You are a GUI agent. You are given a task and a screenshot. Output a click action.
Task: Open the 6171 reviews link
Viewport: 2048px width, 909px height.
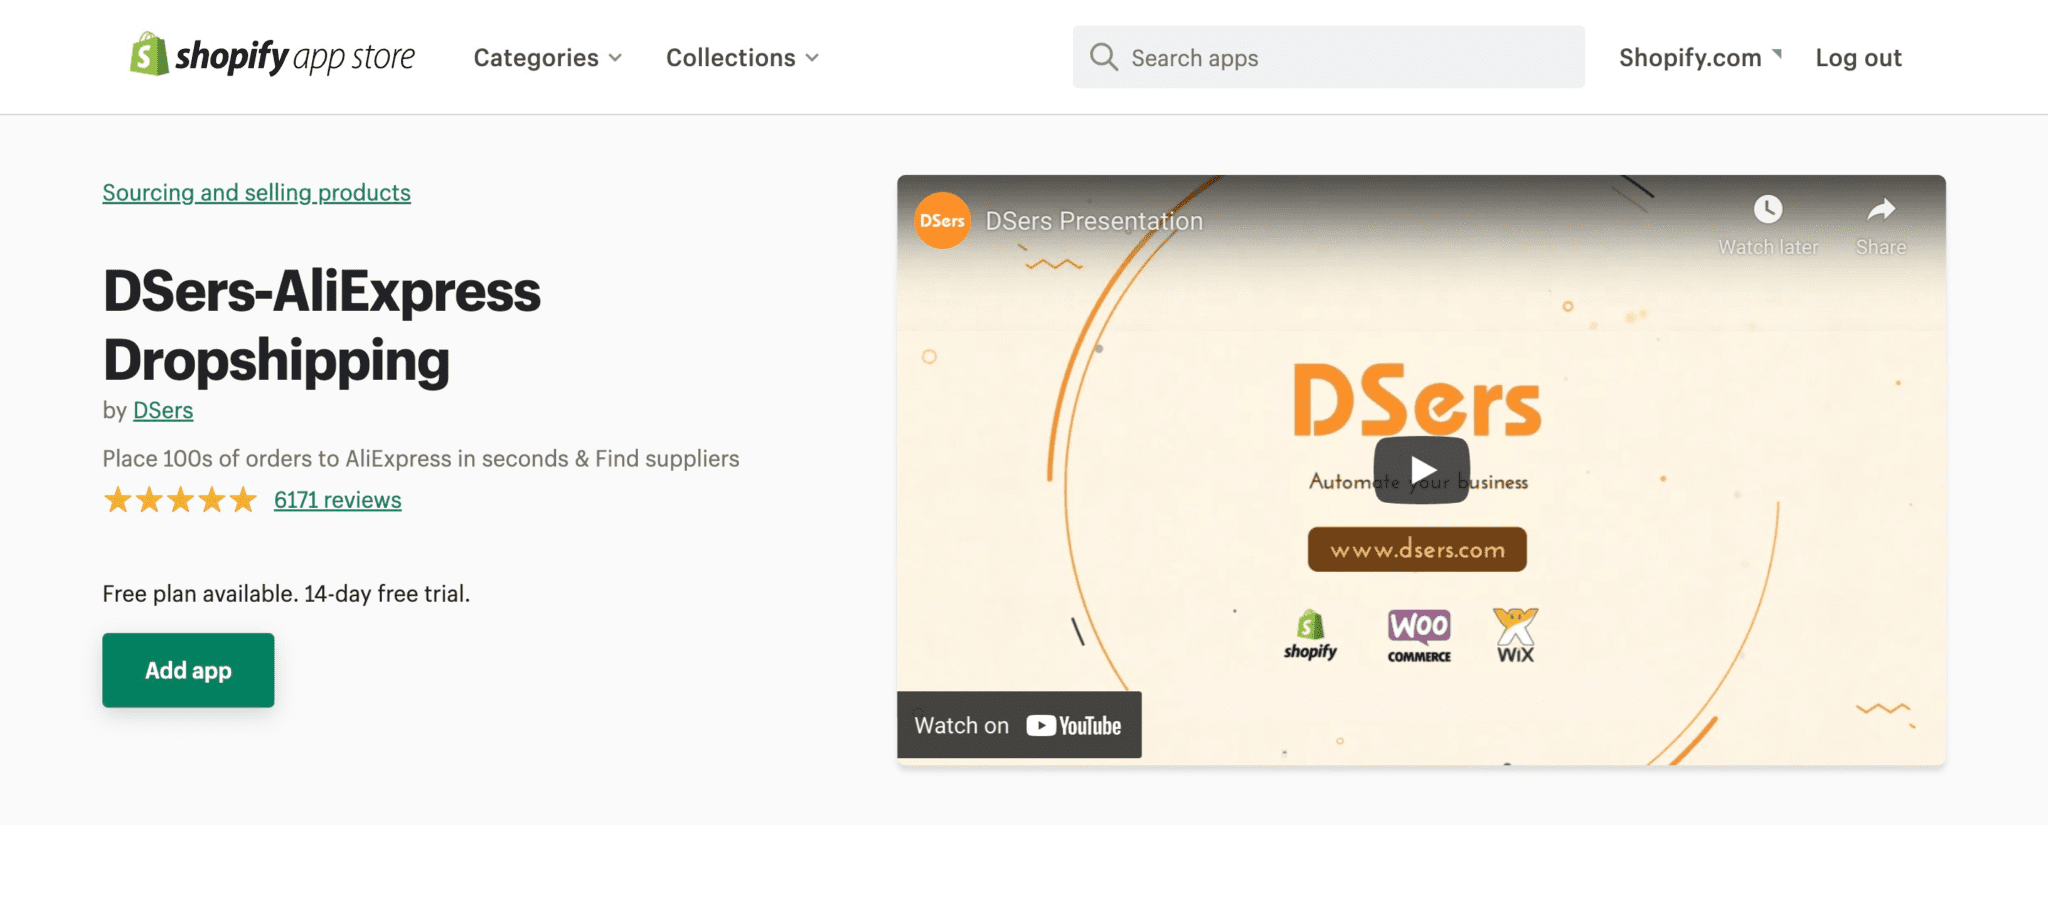coord(337,499)
